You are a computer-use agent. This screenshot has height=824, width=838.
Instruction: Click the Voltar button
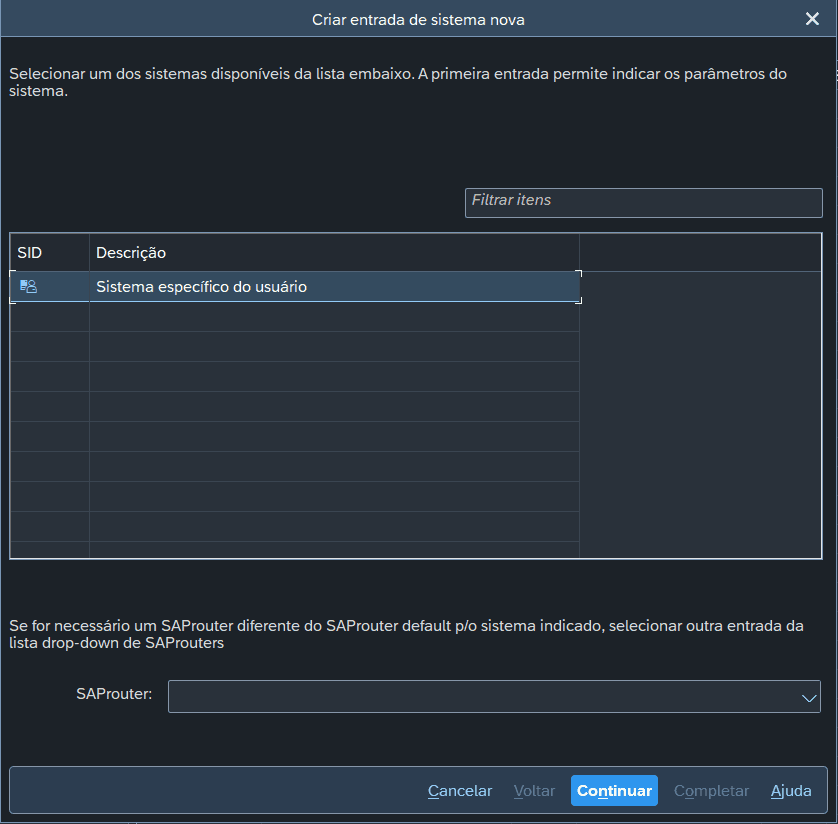tap(534, 790)
